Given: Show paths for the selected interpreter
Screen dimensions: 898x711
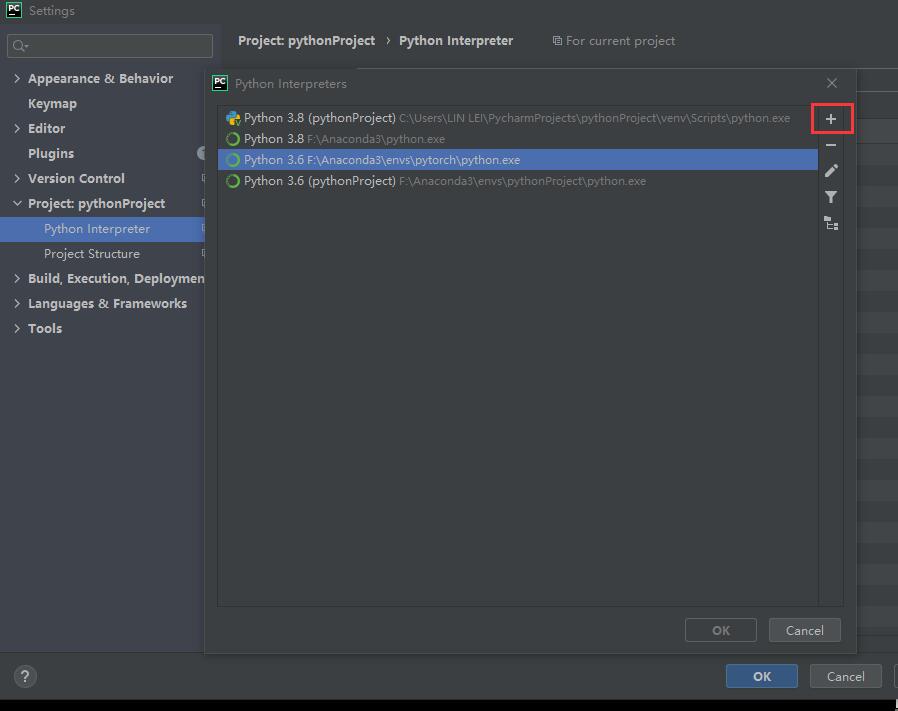Looking at the screenshot, I should (x=831, y=222).
